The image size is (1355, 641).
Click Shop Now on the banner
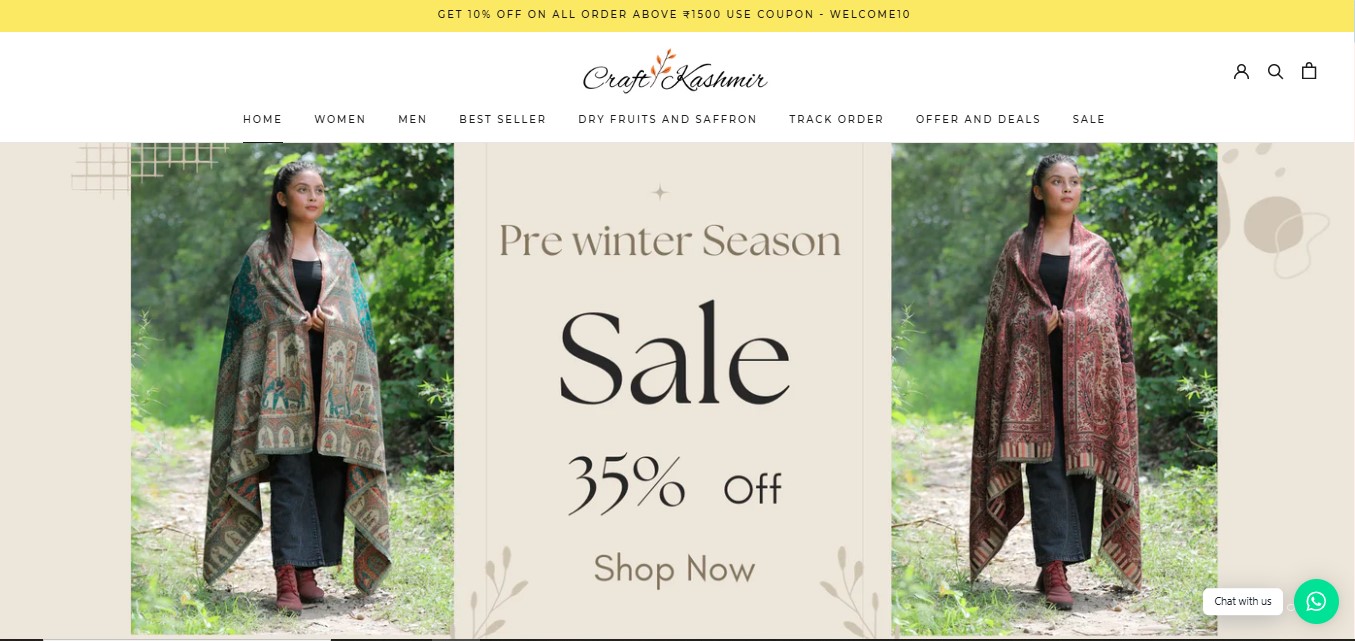tap(674, 569)
